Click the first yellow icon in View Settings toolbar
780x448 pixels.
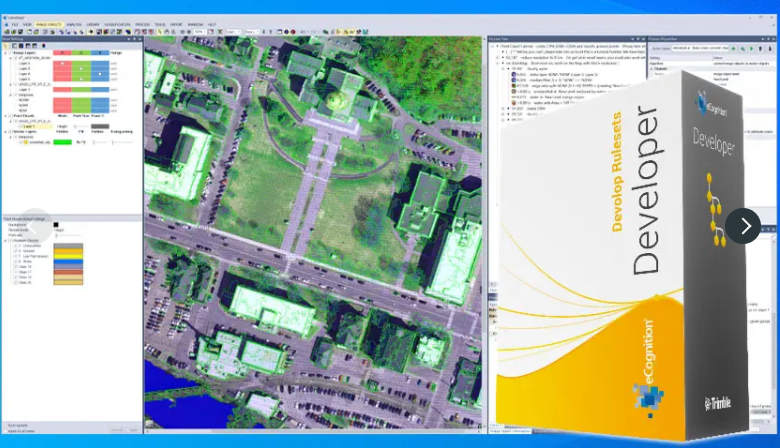point(6,46)
